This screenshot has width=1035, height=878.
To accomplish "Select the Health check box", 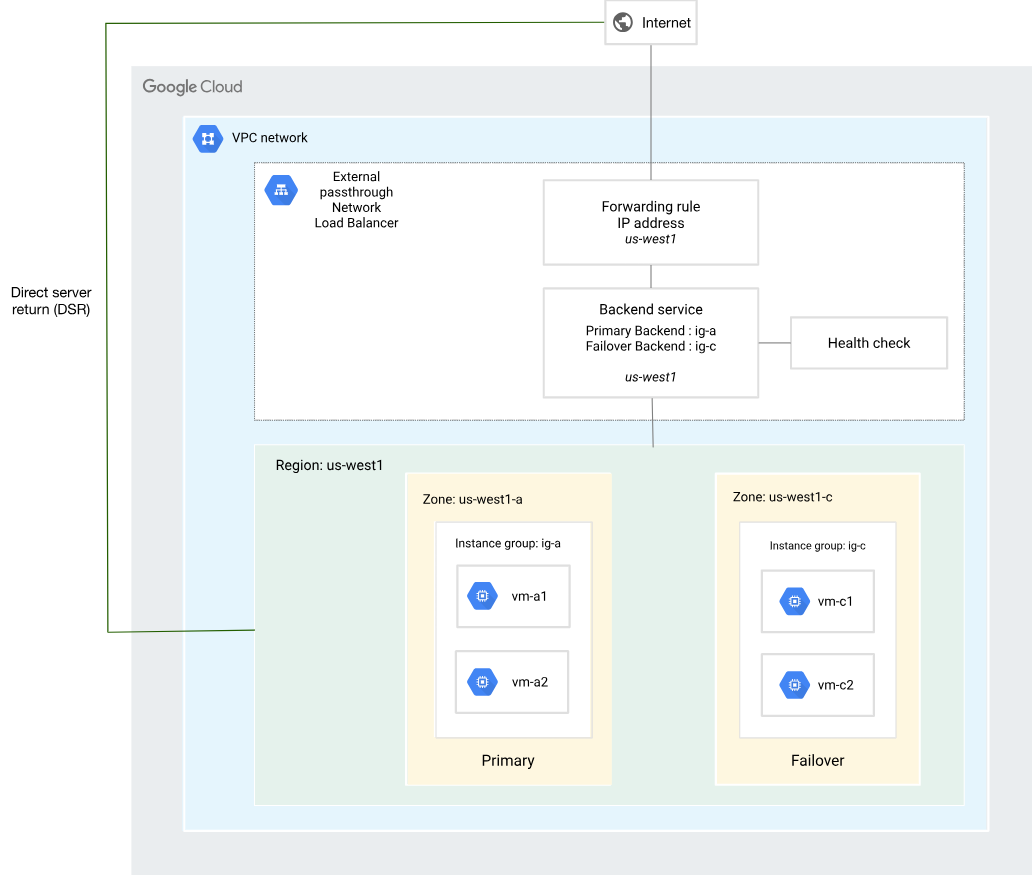I will tap(868, 343).
